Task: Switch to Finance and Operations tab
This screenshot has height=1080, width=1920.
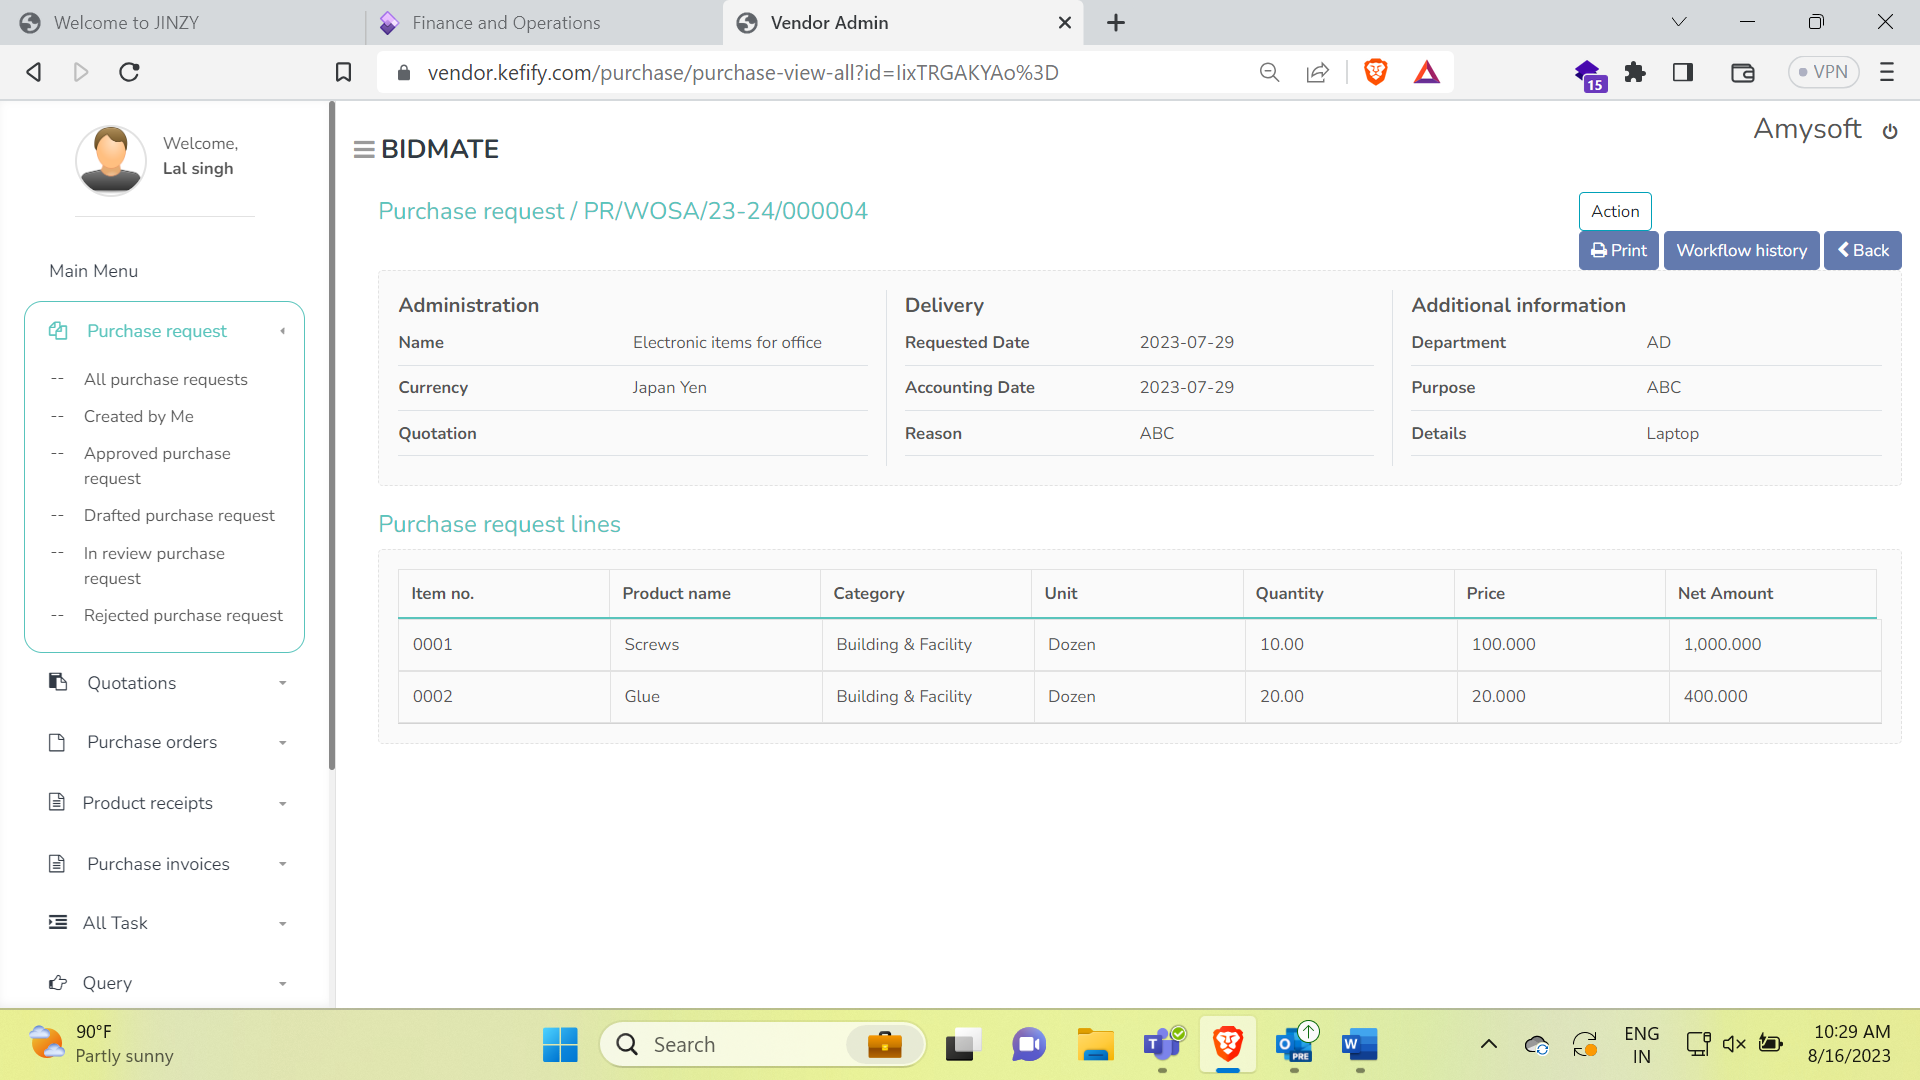Action: [506, 22]
